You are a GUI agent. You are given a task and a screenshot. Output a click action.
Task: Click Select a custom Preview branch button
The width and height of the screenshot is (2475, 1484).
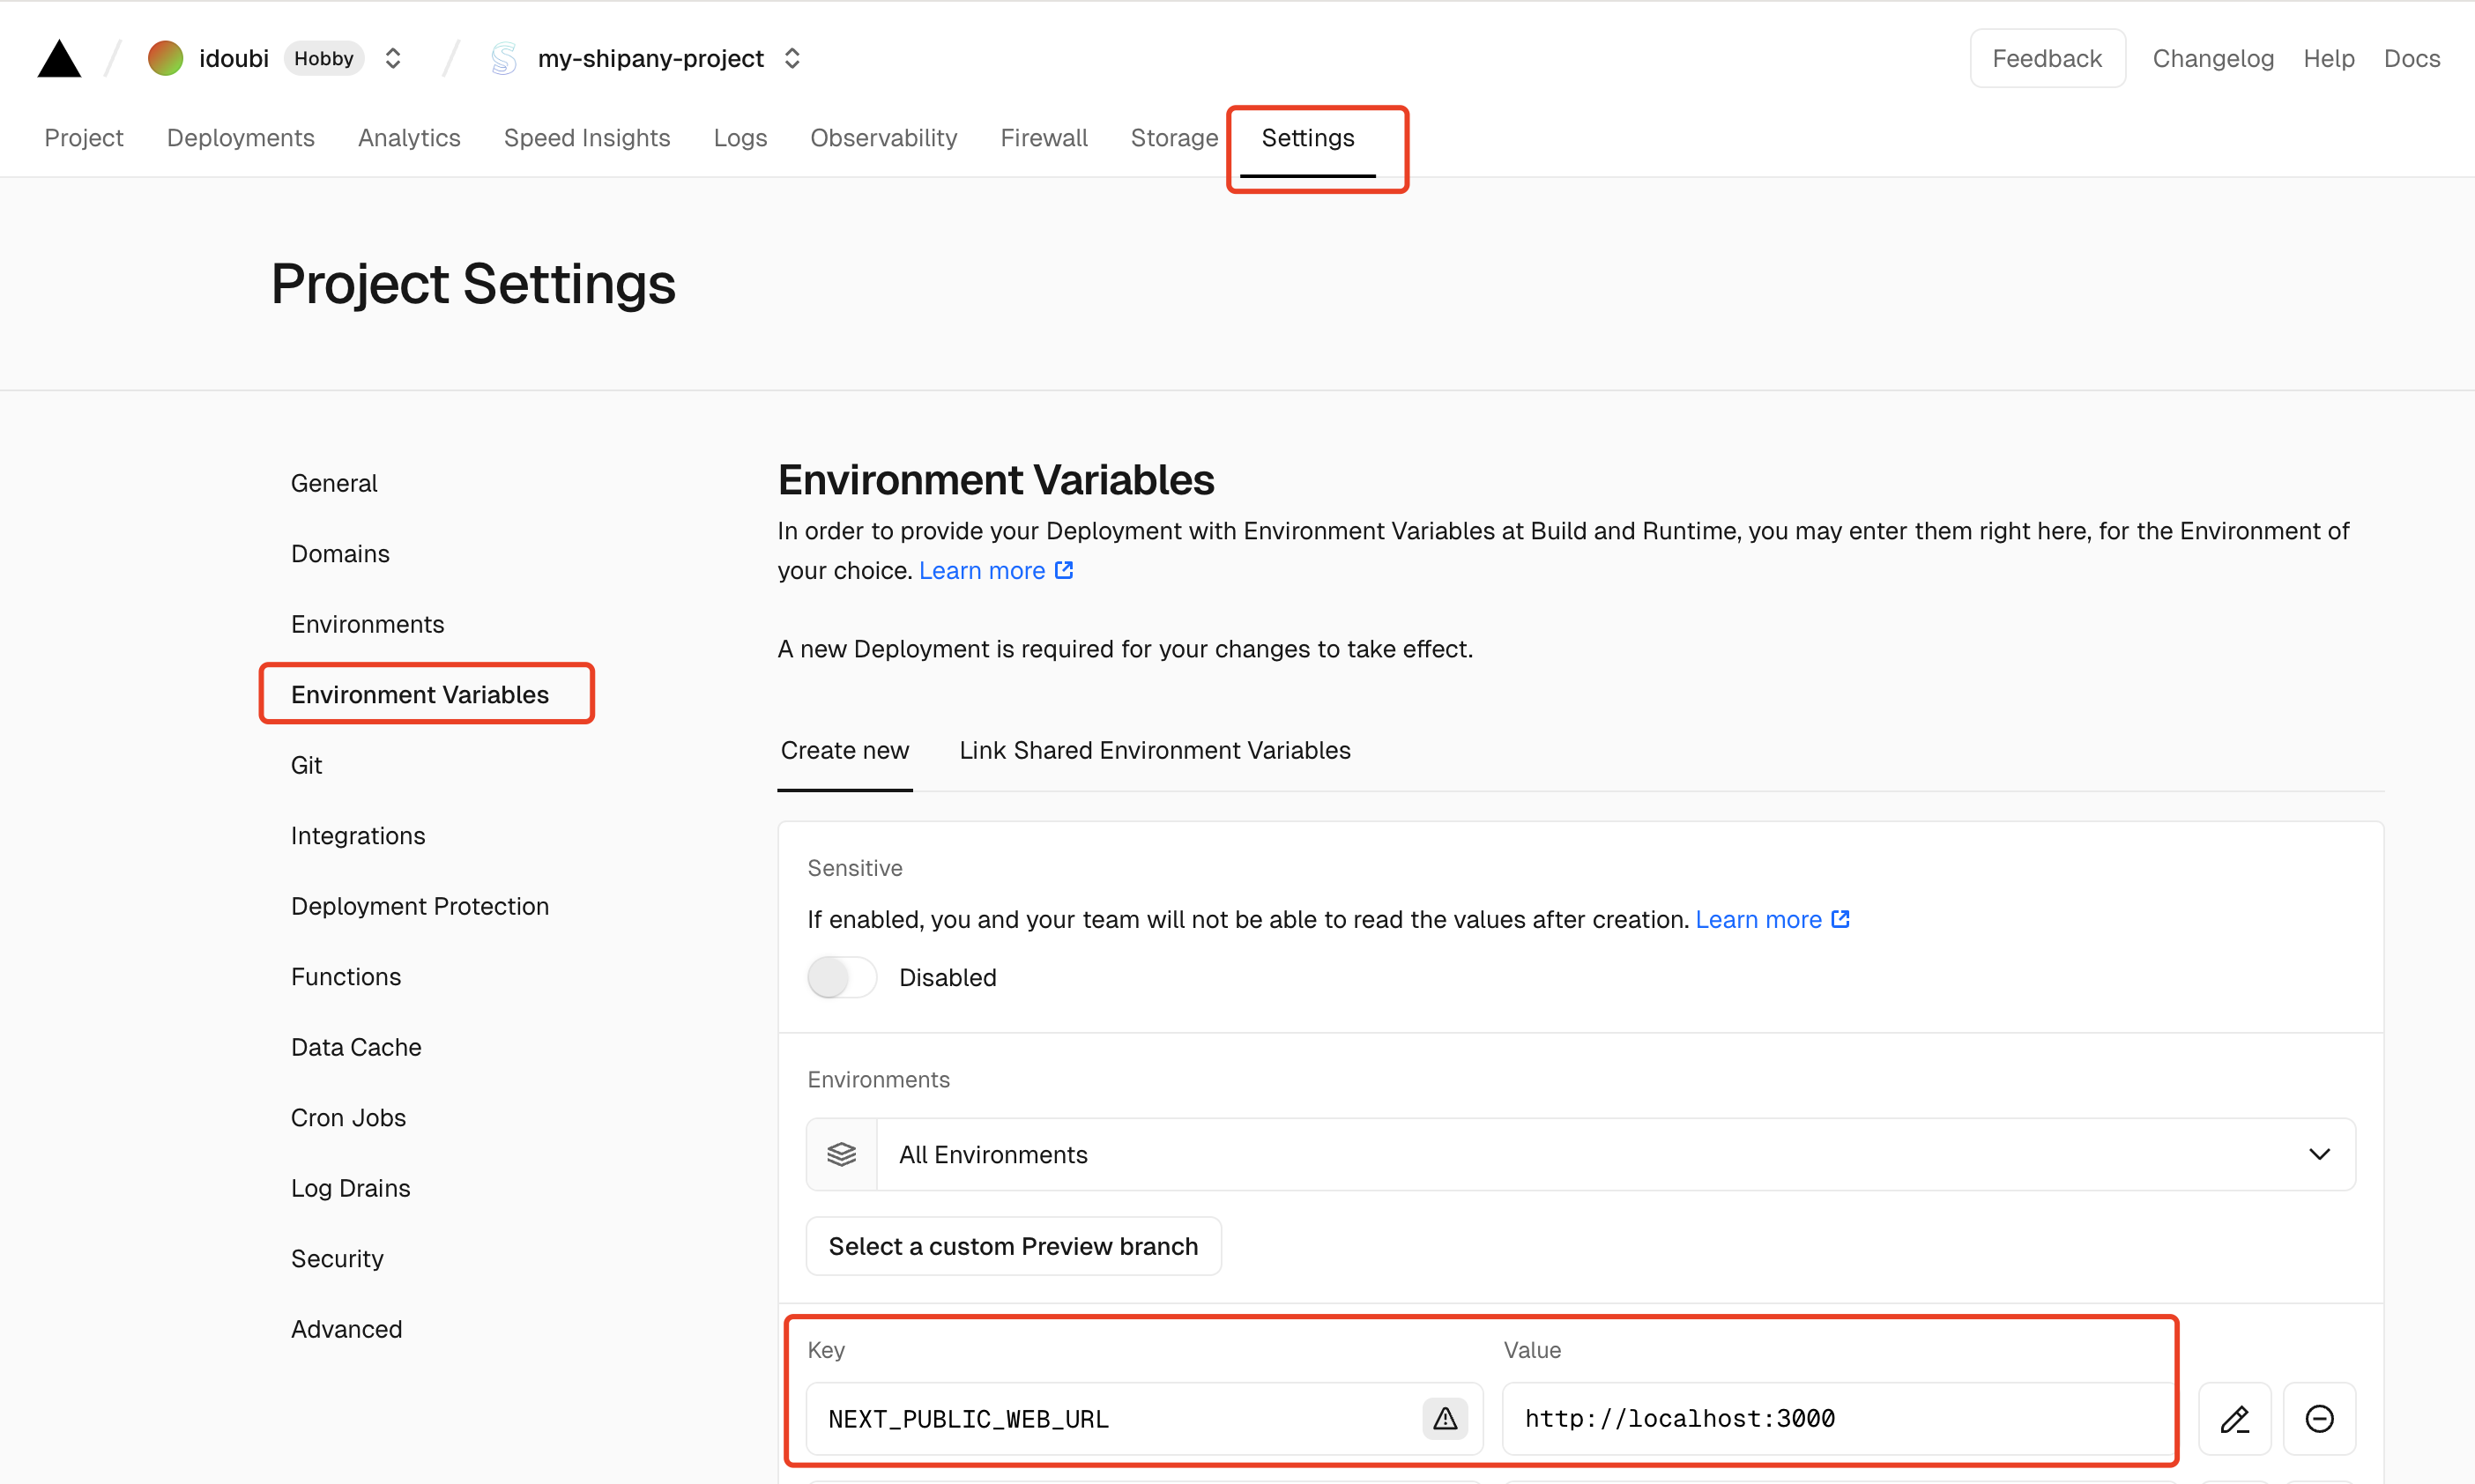[x=1012, y=1247]
